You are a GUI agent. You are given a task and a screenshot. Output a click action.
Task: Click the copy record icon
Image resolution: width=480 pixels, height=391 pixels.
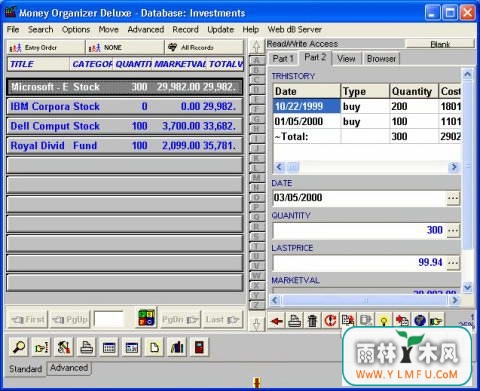[x=348, y=321]
